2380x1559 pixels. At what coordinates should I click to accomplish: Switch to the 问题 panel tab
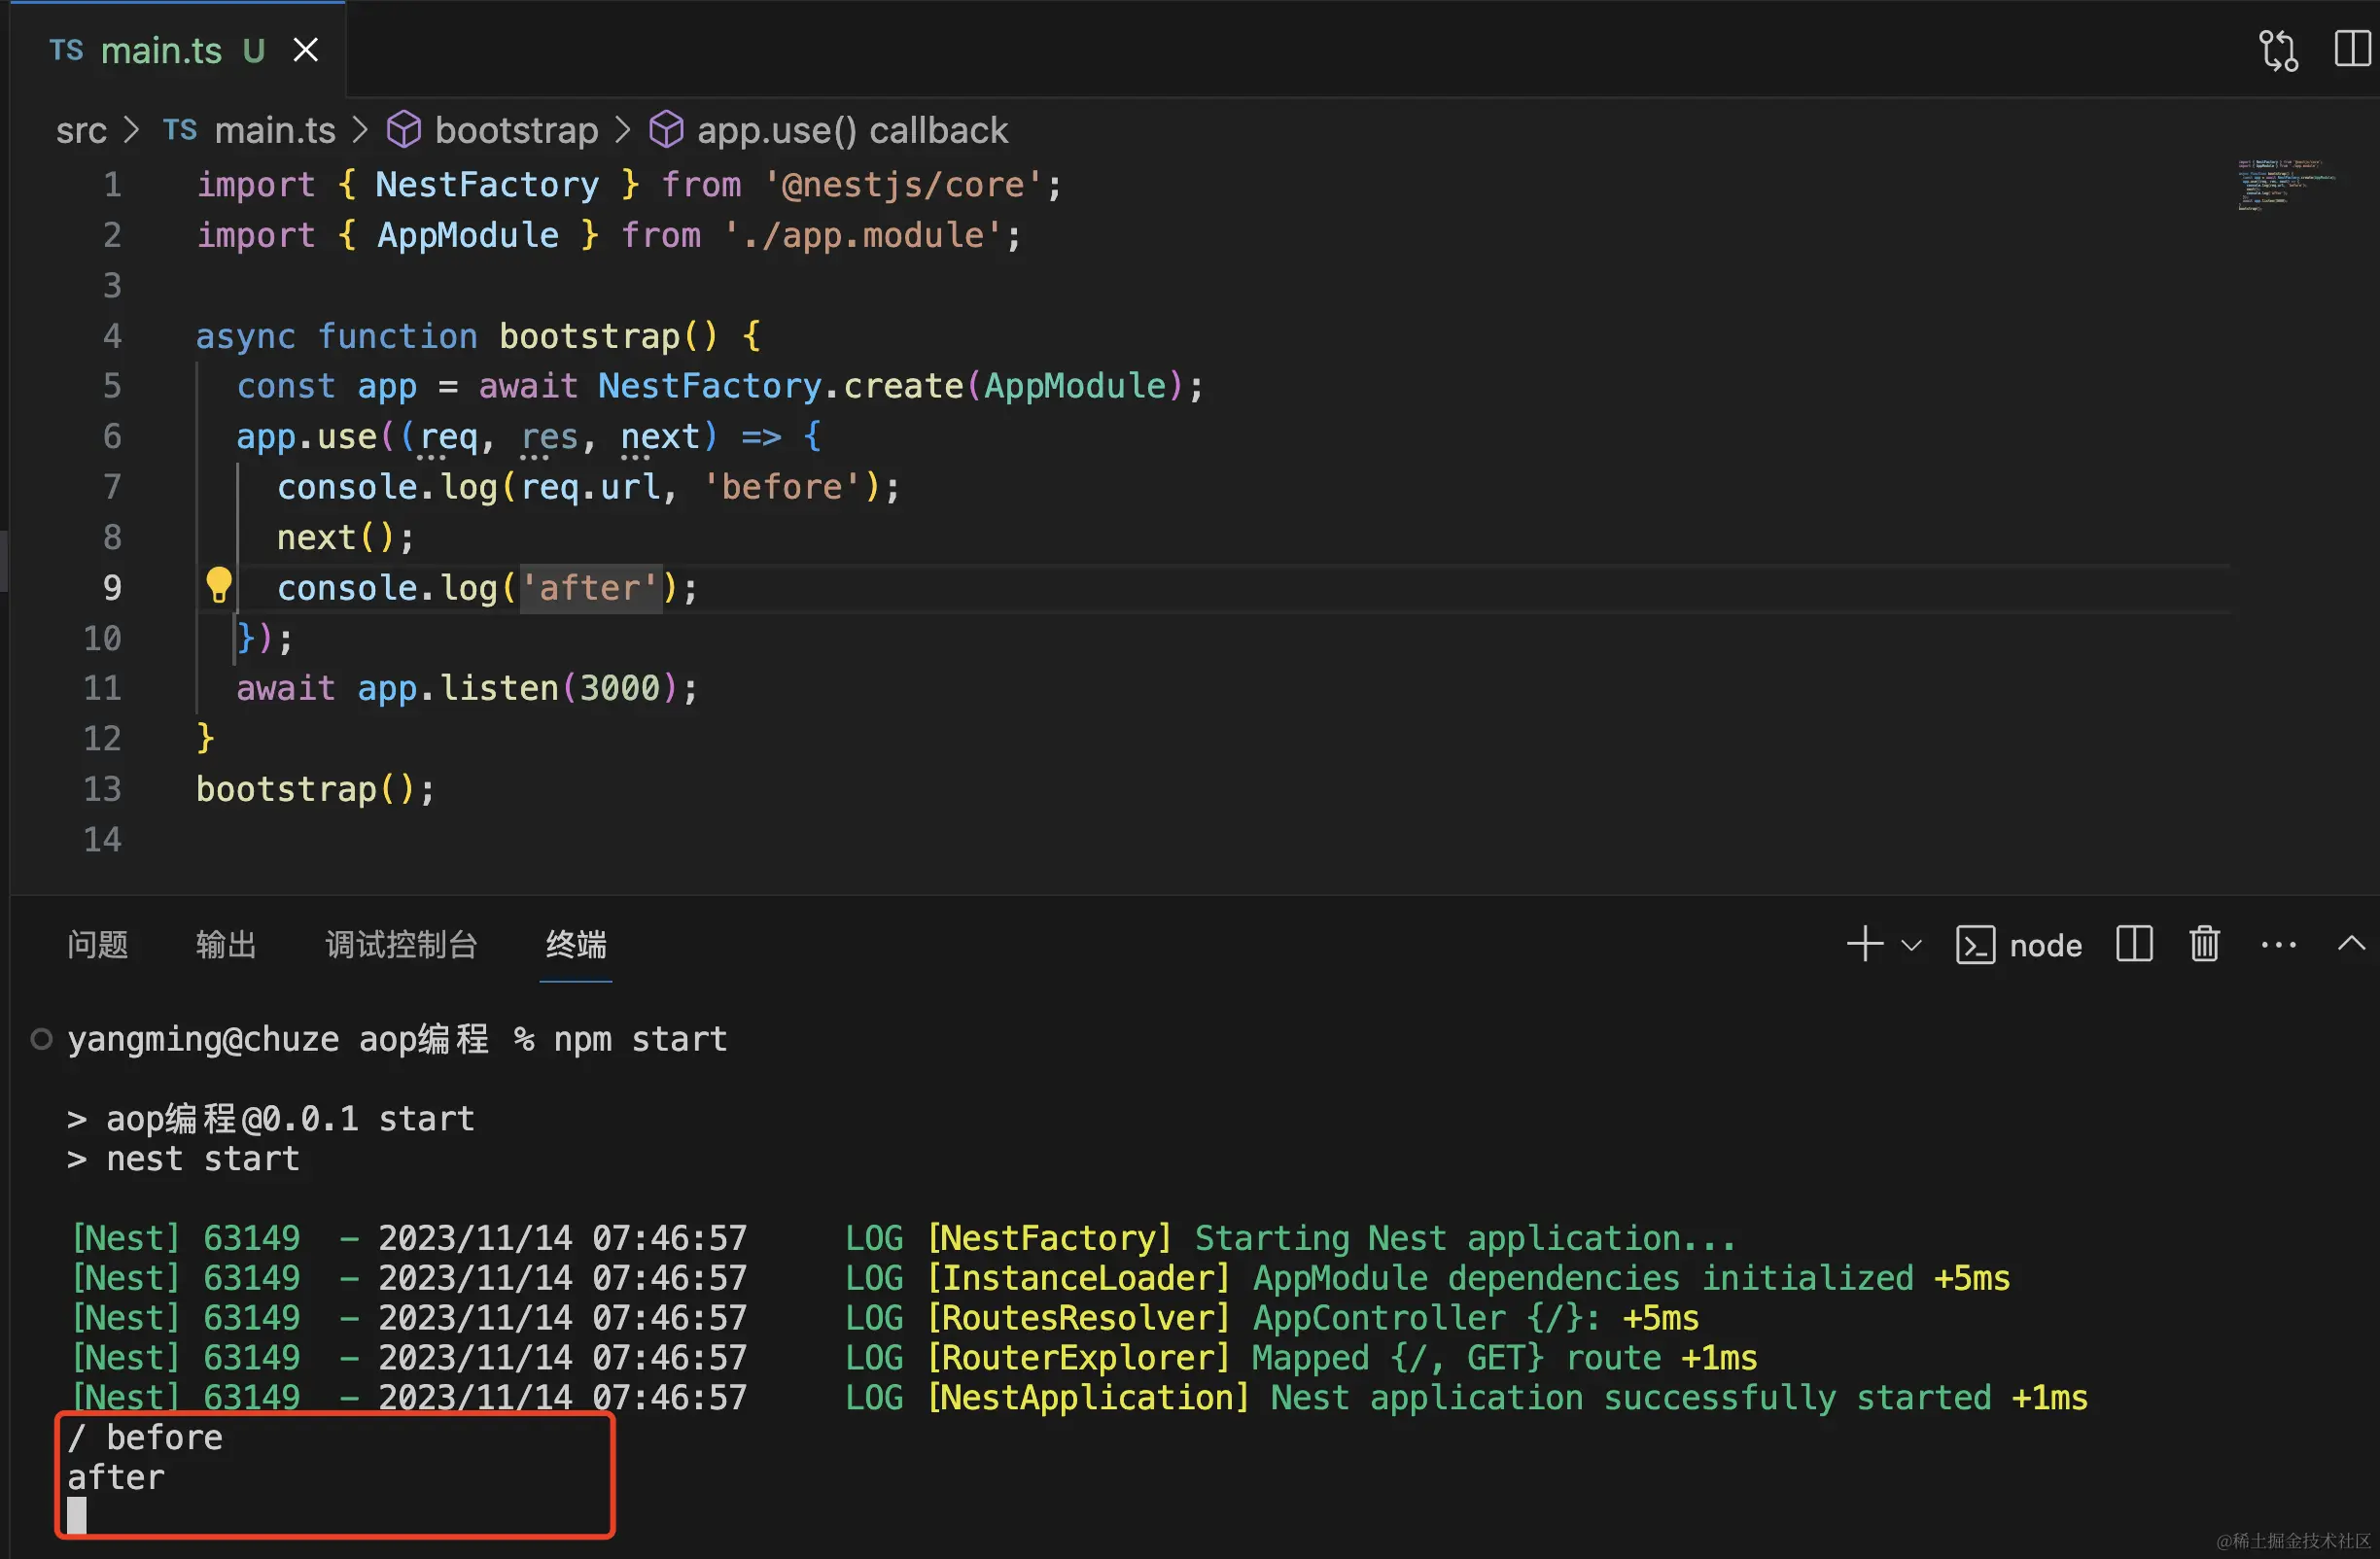(97, 944)
